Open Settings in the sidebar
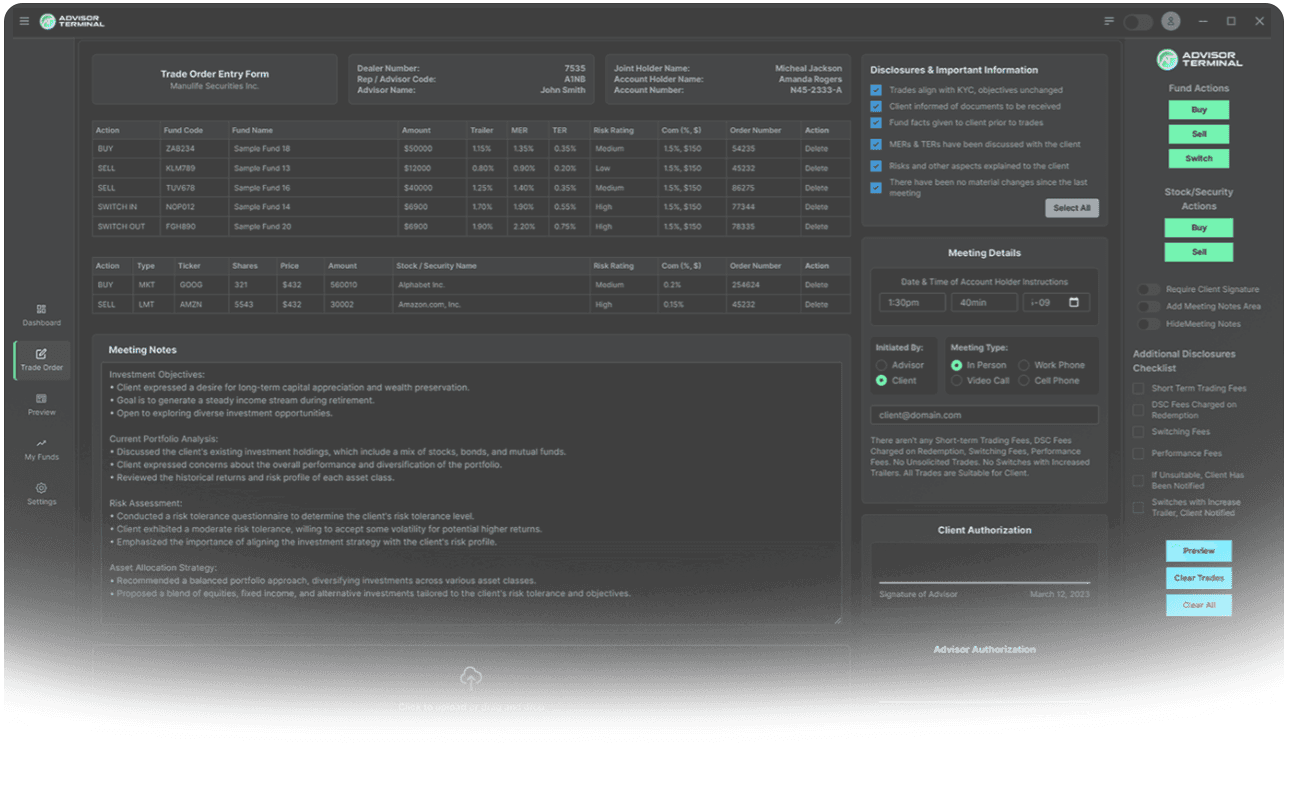Screen dimensions: 1290x787 tap(41, 494)
